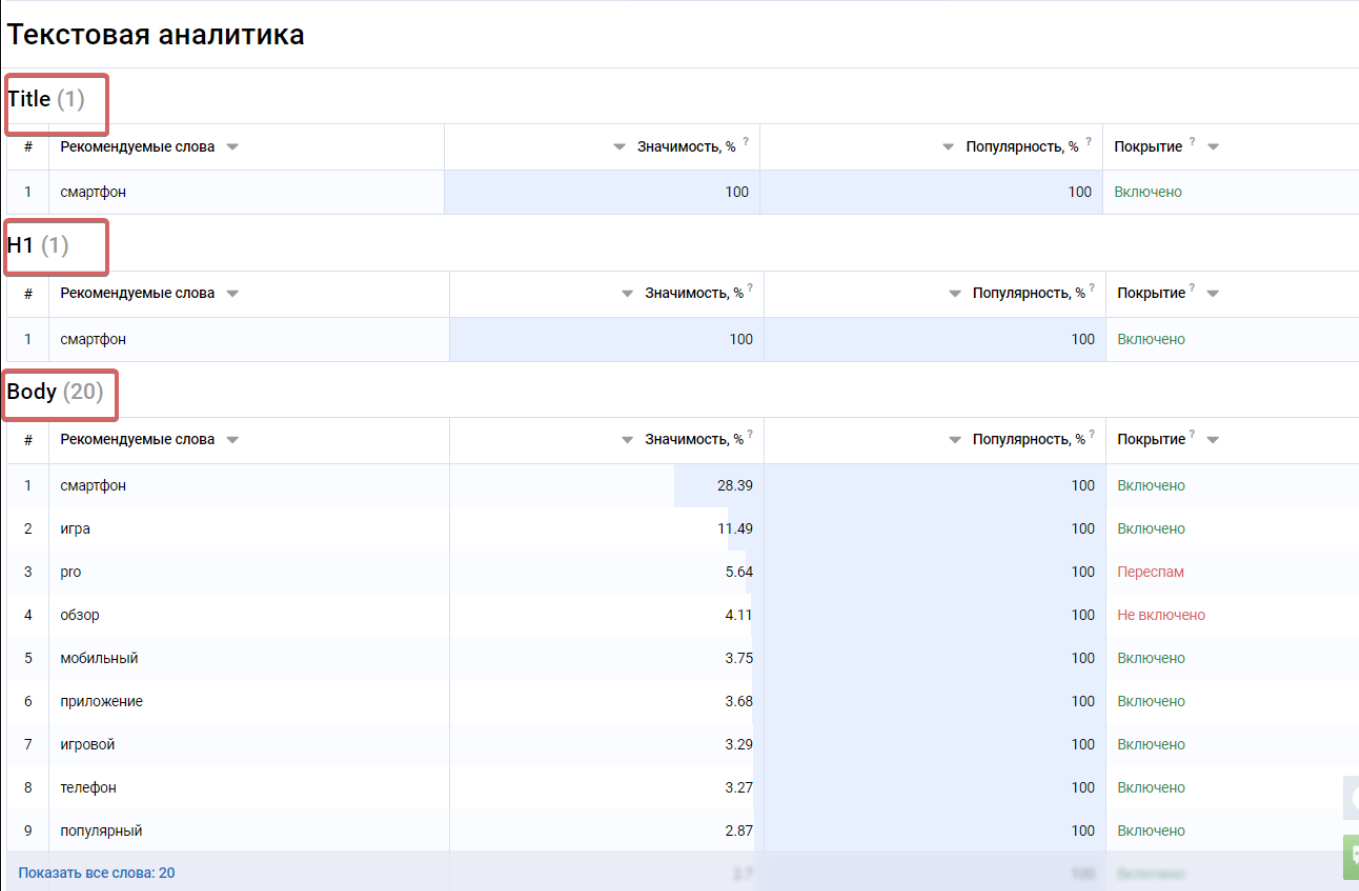Click the Покрытие sort arrow in H1 table
1359x891 pixels.
click(1213, 294)
